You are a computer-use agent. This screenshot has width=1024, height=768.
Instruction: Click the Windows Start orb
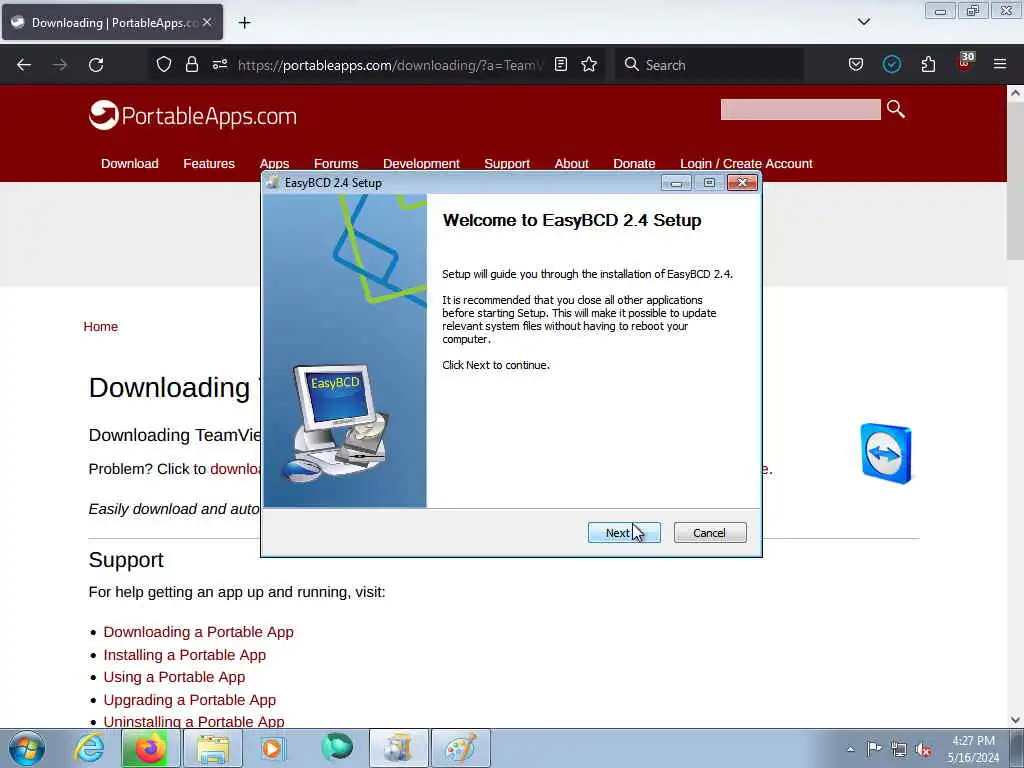tap(27, 748)
